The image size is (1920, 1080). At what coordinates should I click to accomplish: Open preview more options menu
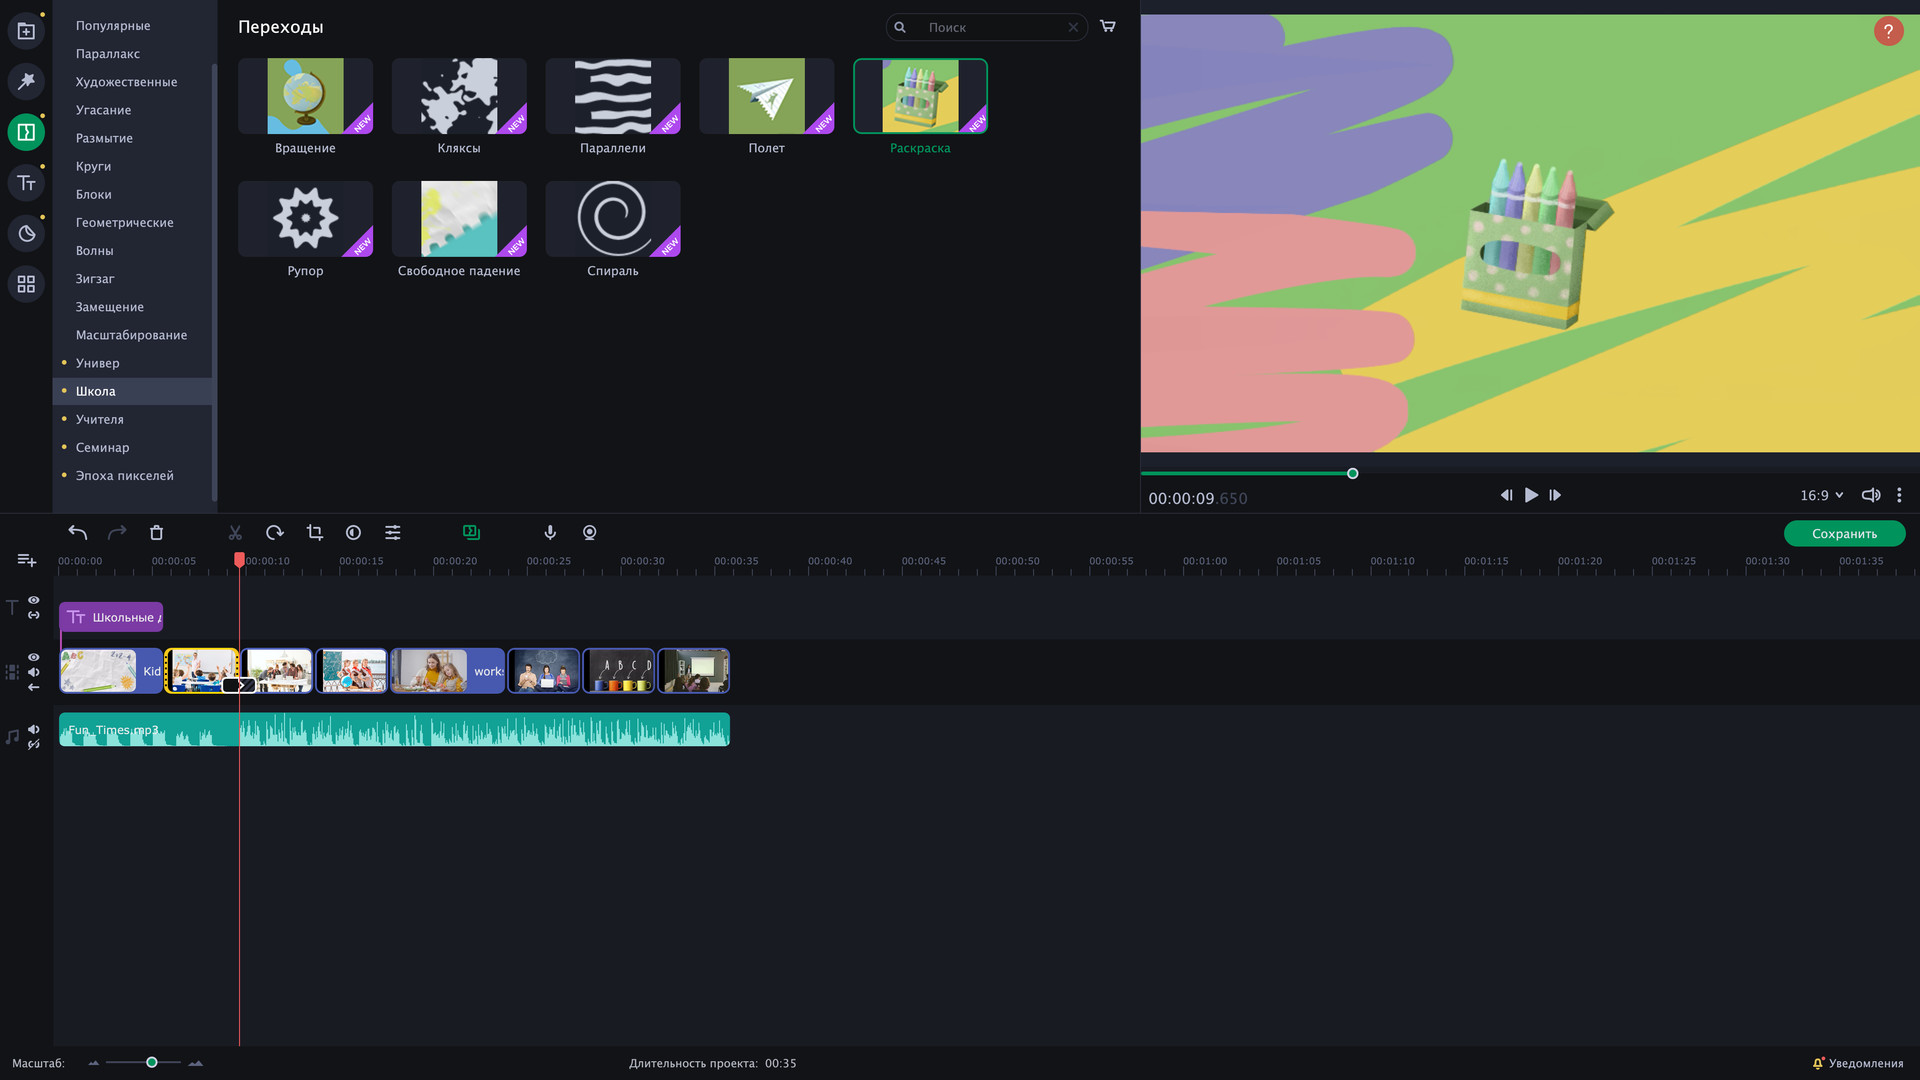click(1899, 495)
